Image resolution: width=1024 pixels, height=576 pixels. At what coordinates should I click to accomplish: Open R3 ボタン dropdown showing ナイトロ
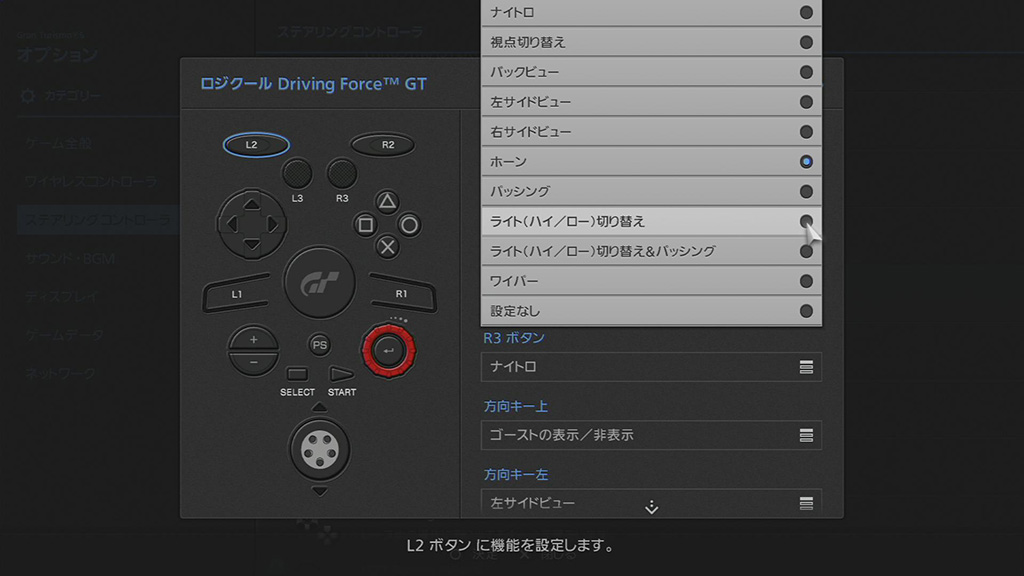point(651,367)
